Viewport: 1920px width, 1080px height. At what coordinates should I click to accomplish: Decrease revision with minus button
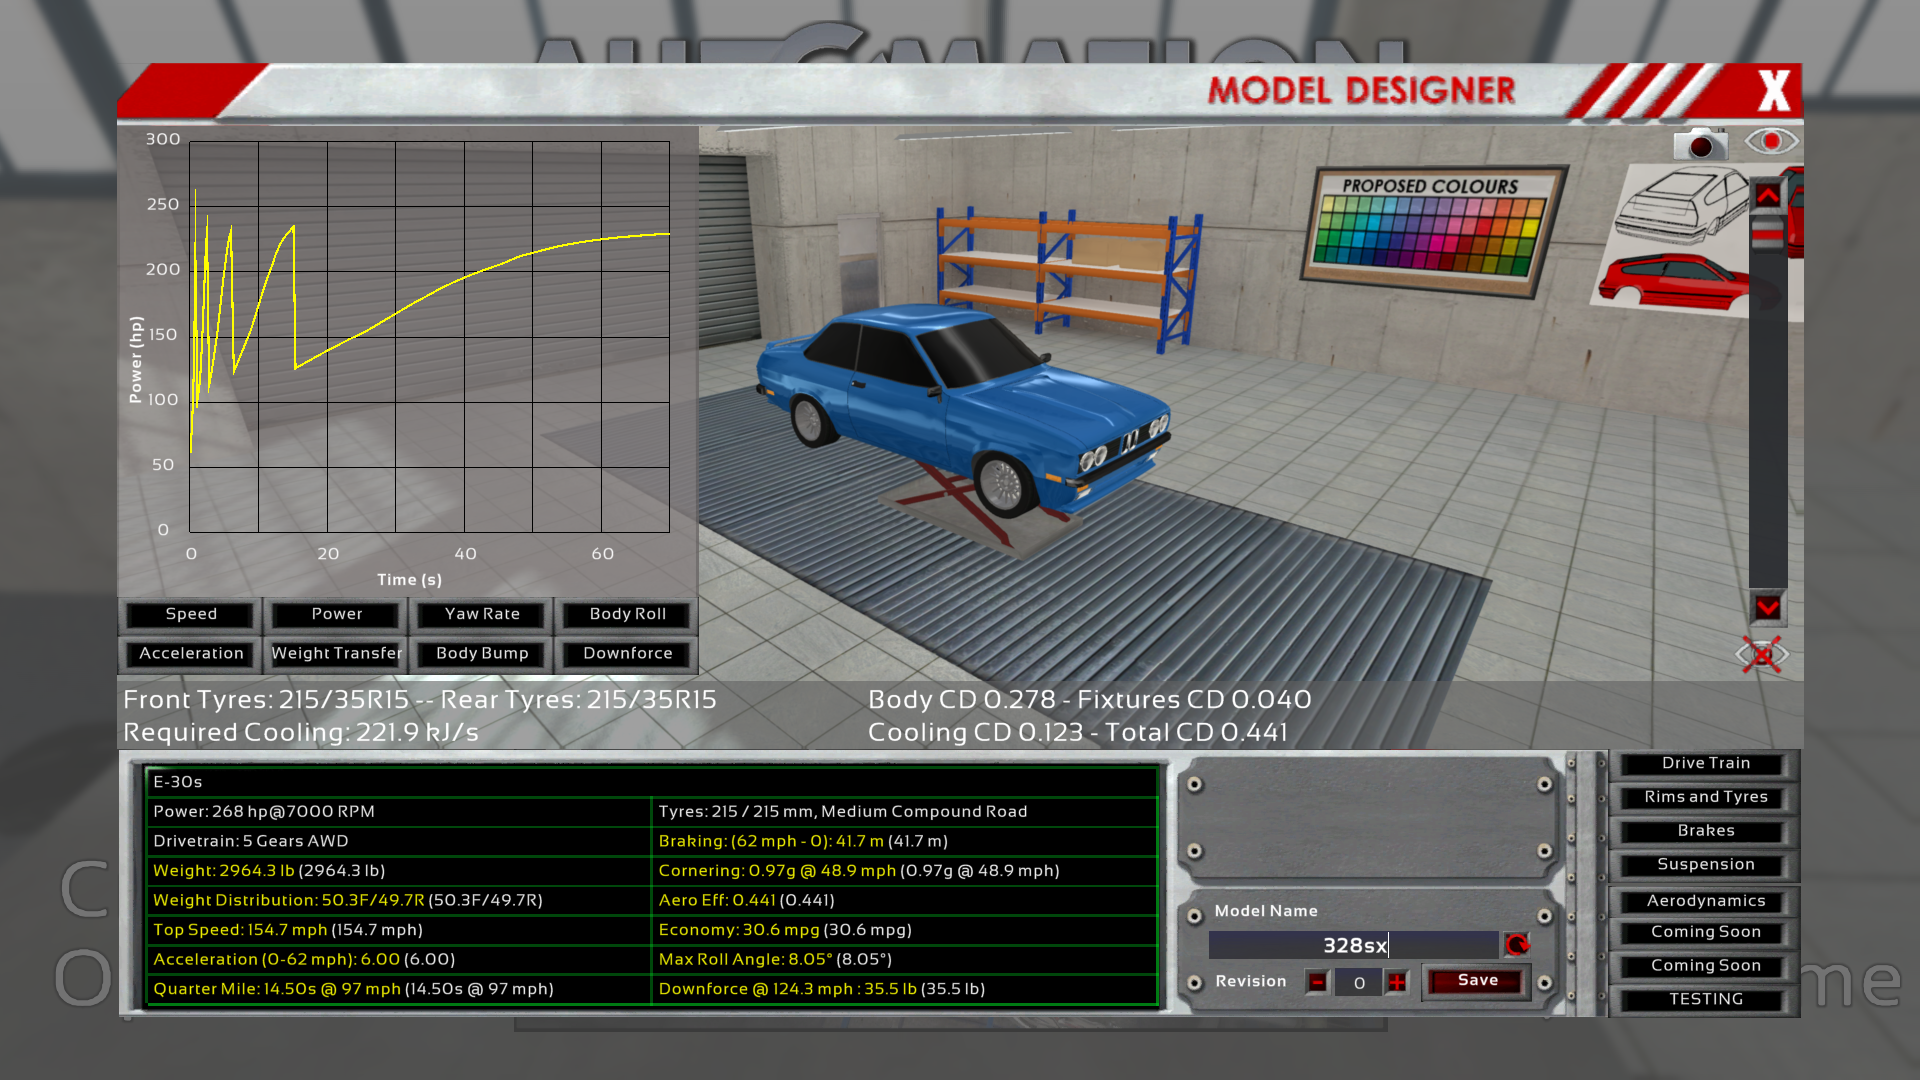1318,983
